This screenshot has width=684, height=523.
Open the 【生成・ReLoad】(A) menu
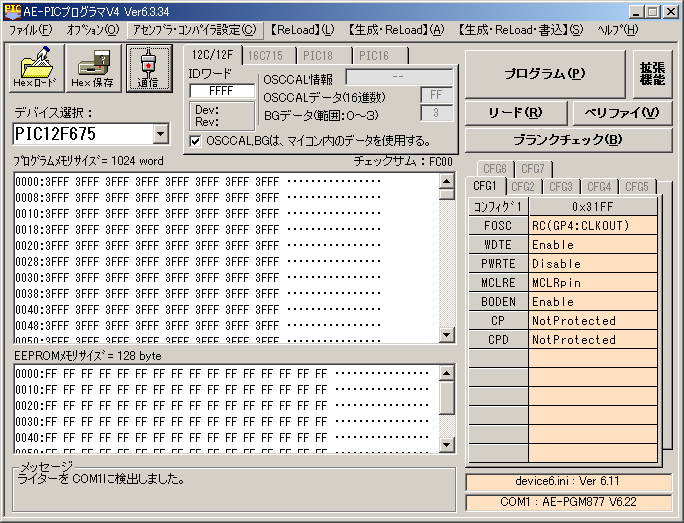[x=396, y=30]
